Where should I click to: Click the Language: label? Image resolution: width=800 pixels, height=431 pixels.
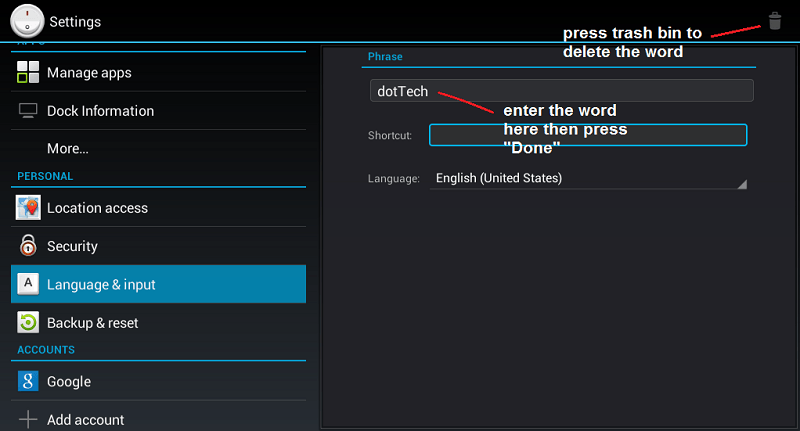[394, 179]
